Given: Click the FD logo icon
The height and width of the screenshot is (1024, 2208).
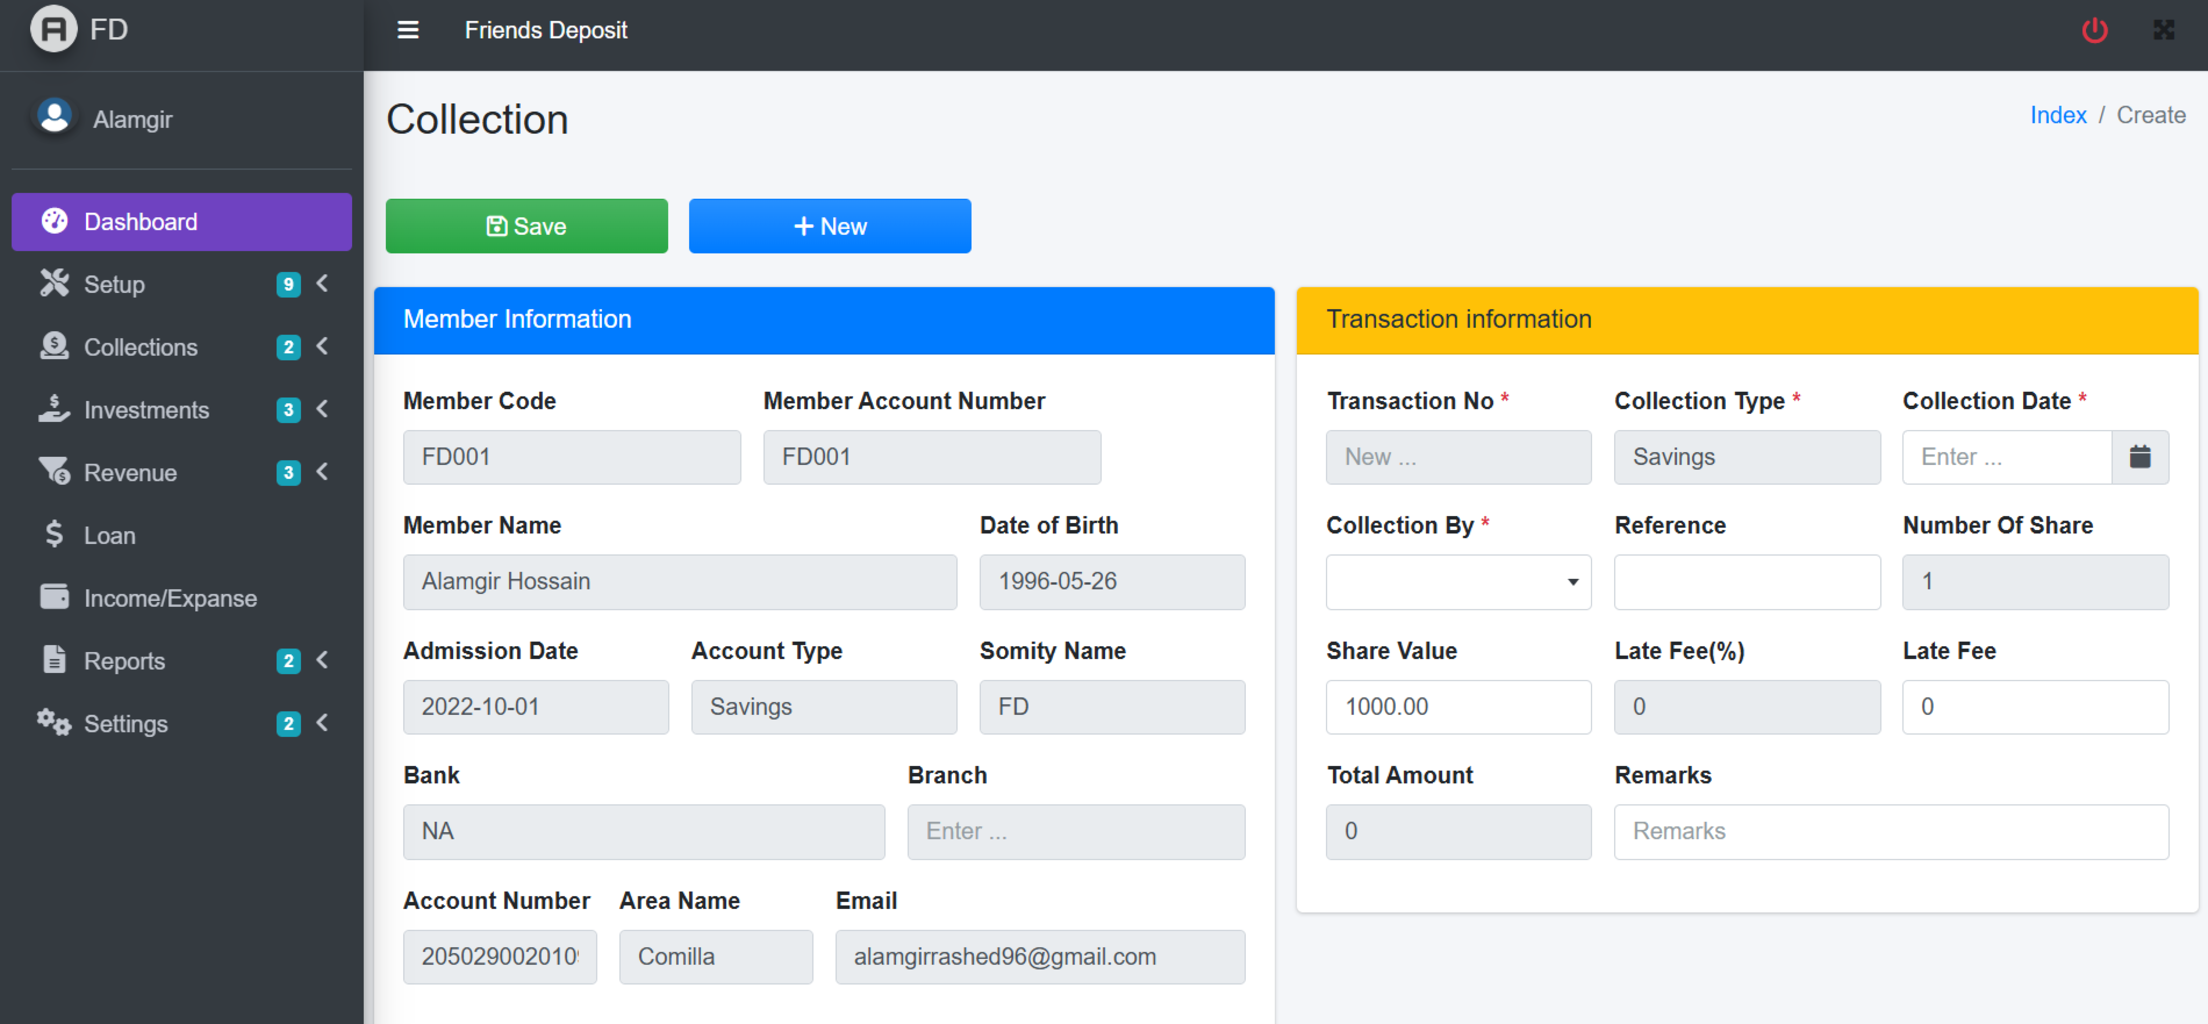Looking at the screenshot, I should pos(54,29).
